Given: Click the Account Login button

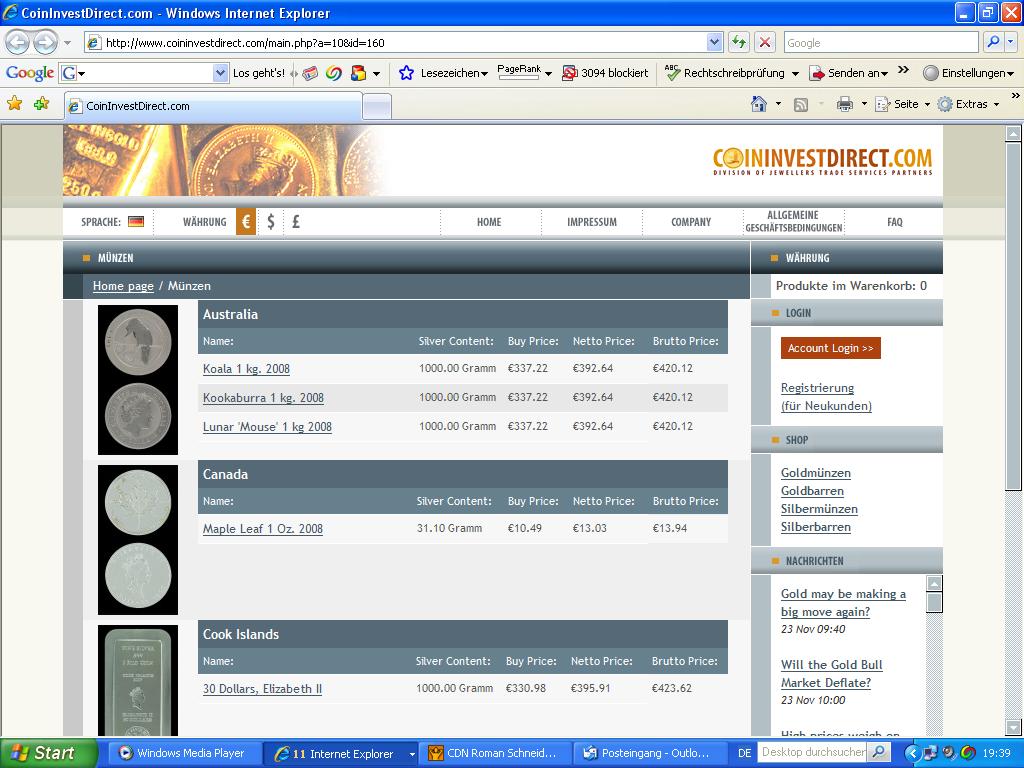Looking at the screenshot, I should [831, 348].
